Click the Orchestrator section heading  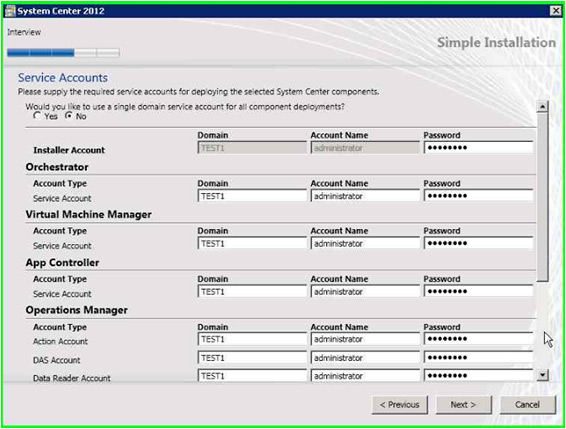pyautogui.click(x=57, y=167)
